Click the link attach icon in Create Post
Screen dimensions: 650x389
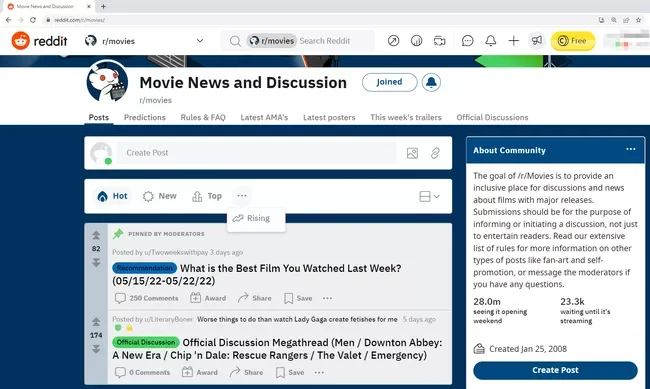435,153
